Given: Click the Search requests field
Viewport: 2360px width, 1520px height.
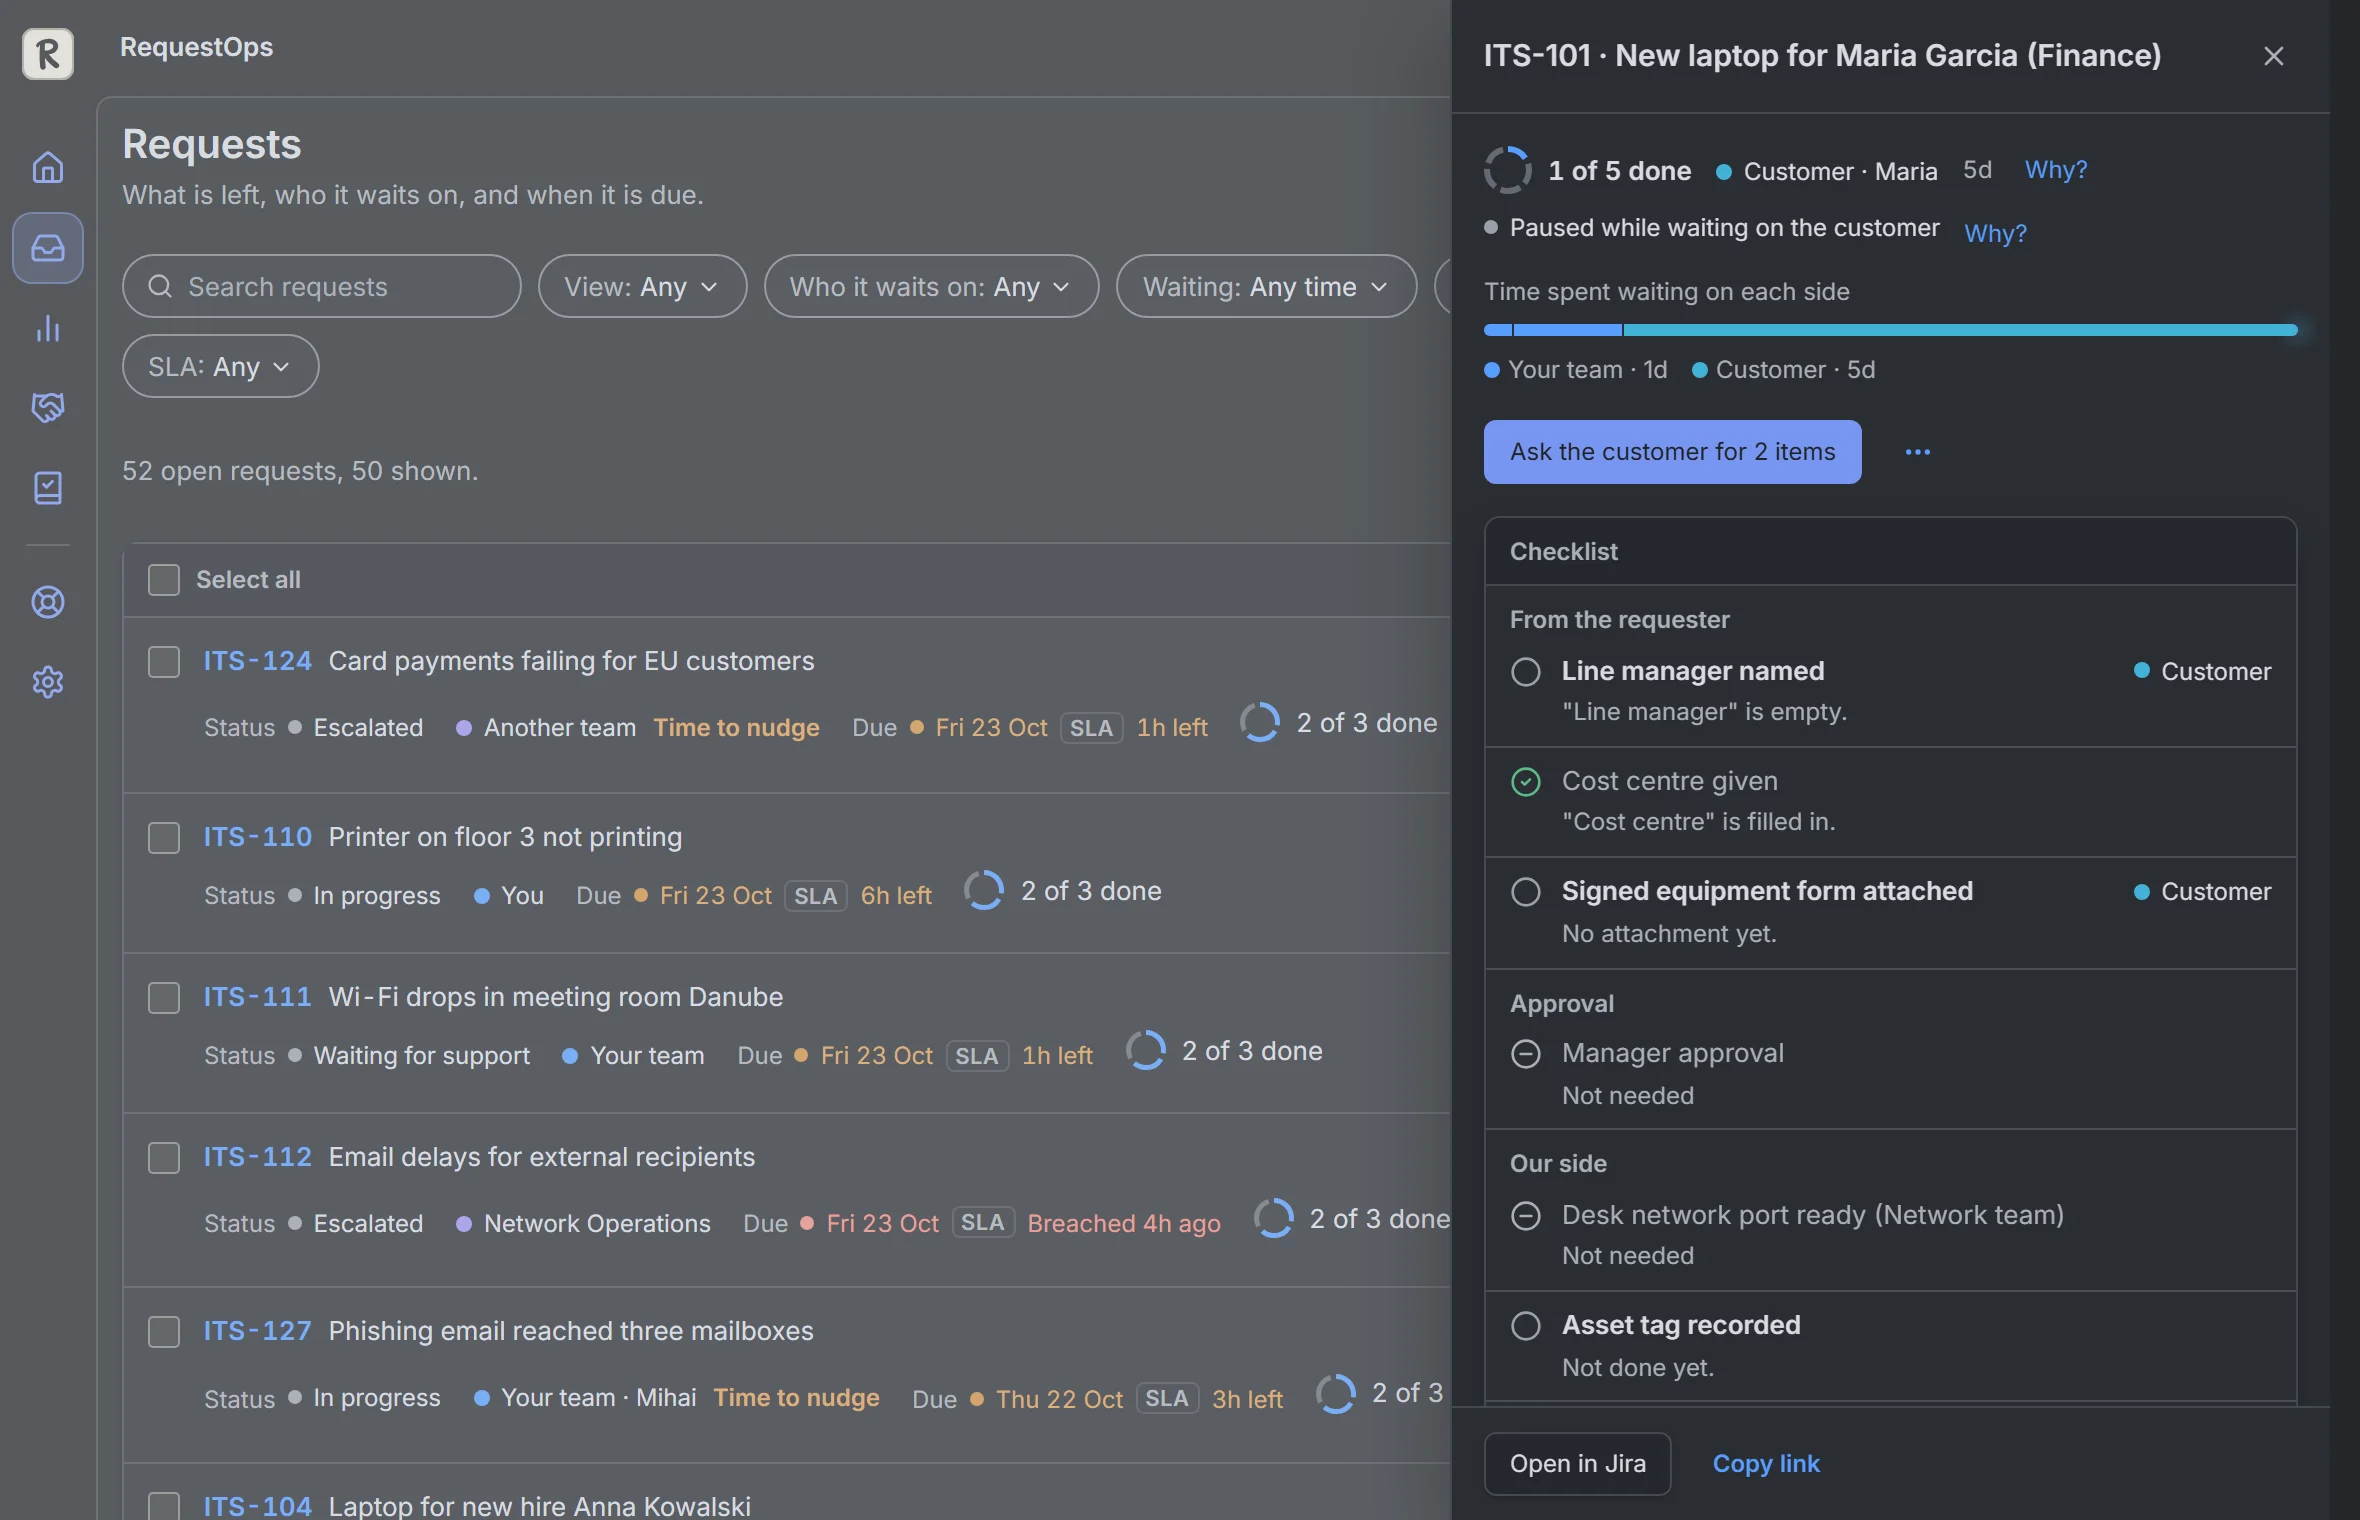Looking at the screenshot, I should (321, 286).
